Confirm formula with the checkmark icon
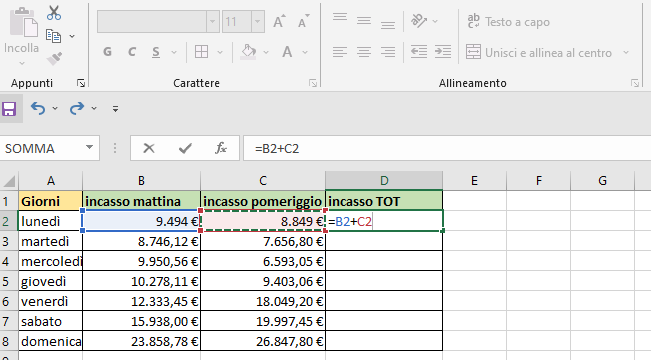 click(185, 148)
